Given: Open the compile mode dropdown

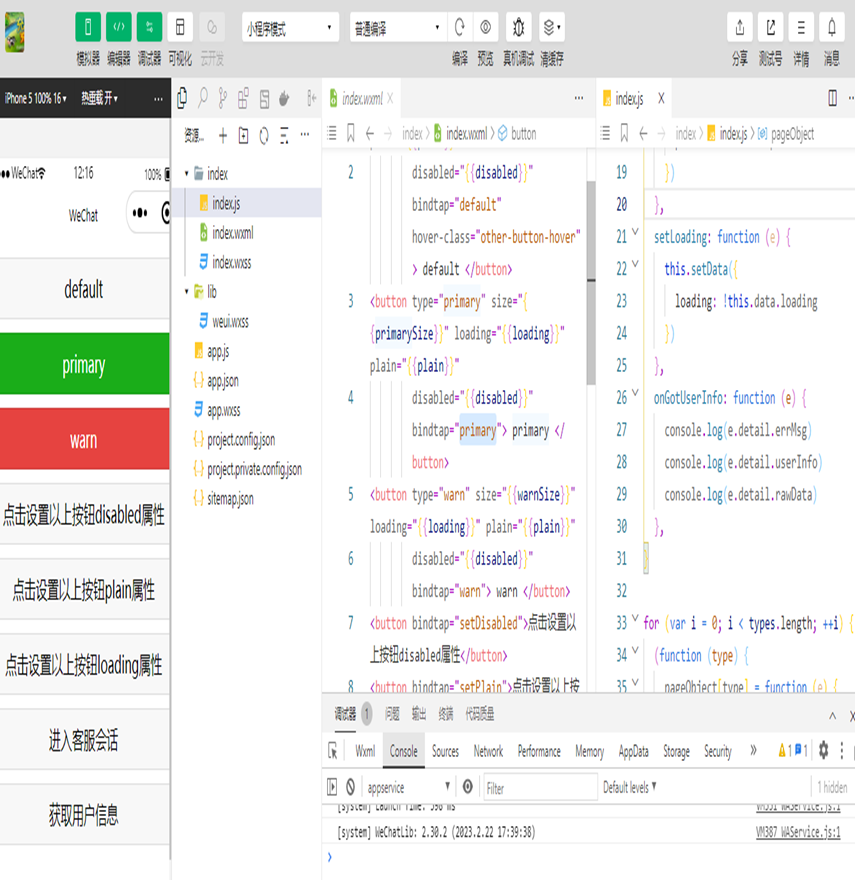Looking at the screenshot, I should click(398, 27).
